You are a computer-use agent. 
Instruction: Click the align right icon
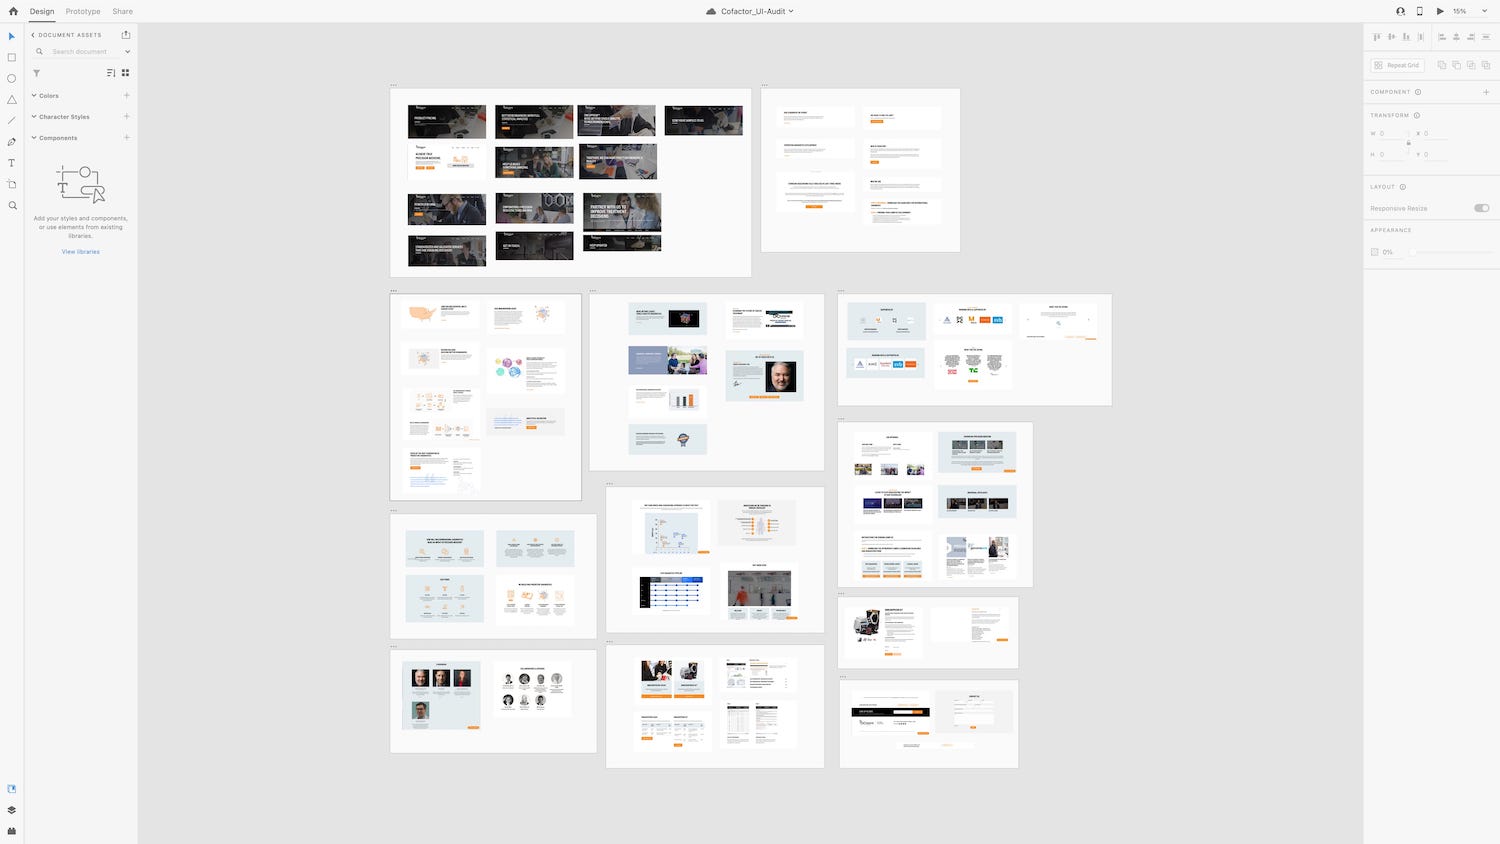point(1471,37)
